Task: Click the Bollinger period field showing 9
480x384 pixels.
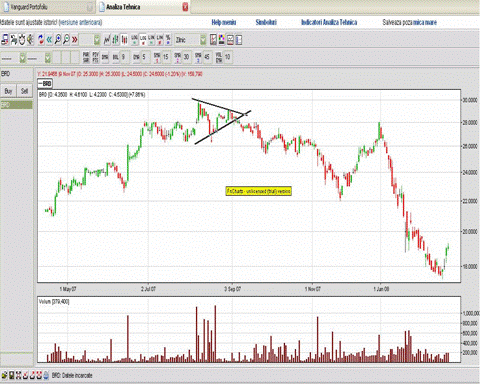Action: coord(124,57)
